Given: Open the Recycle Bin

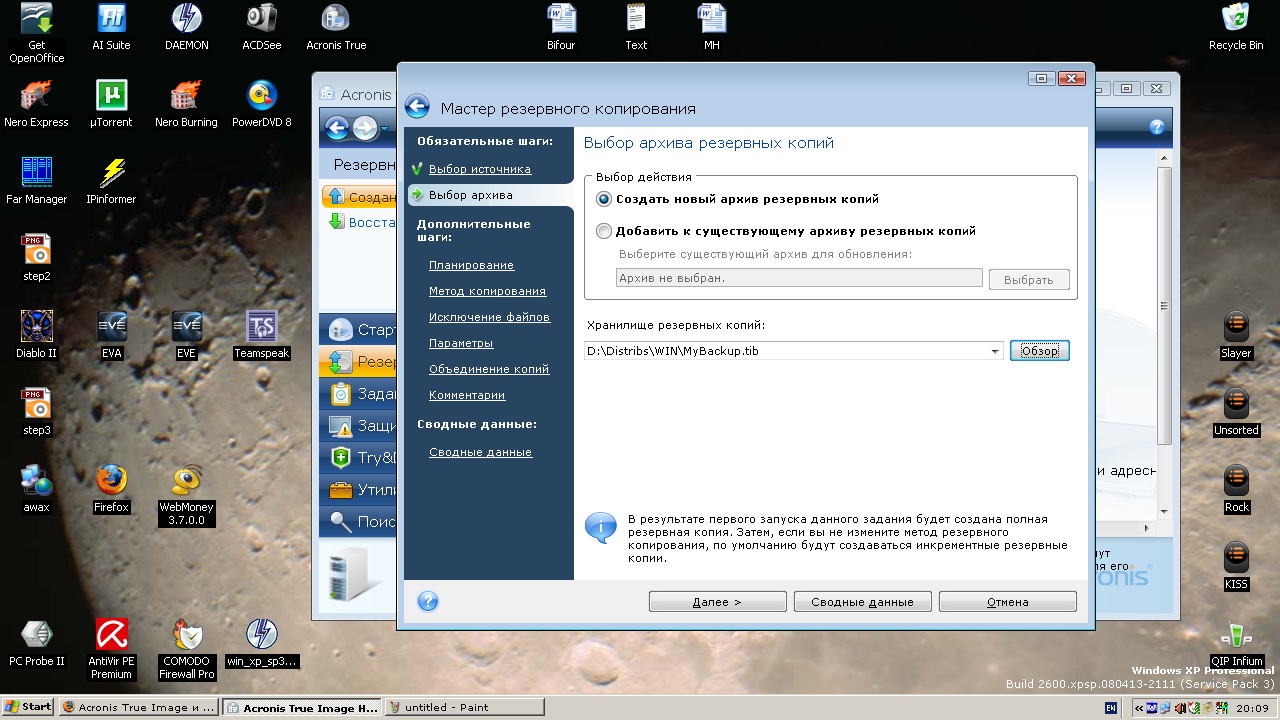Looking at the screenshot, I should point(1235,19).
